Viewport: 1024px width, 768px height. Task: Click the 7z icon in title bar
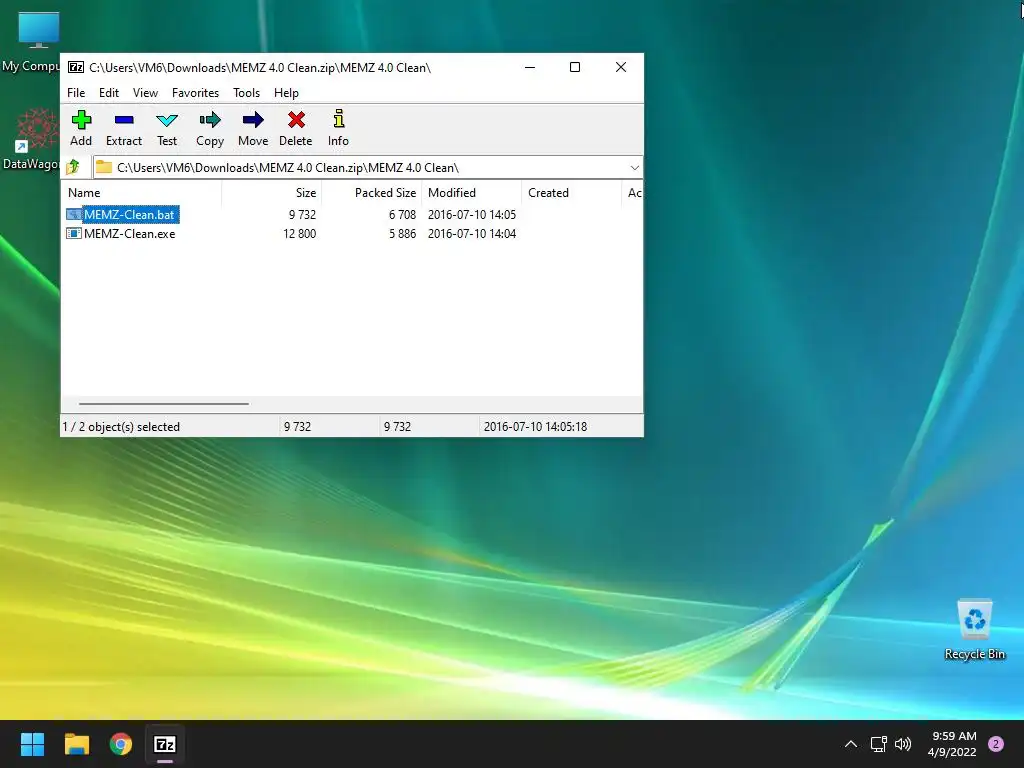(x=76, y=67)
